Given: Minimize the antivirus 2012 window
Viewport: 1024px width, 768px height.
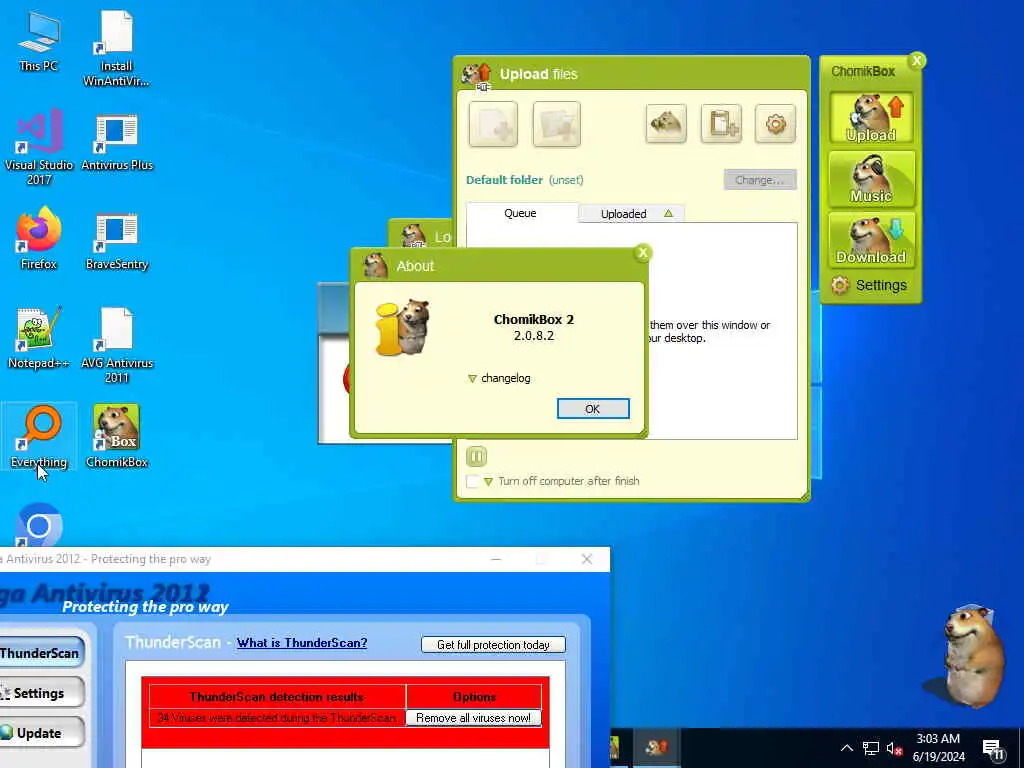Looking at the screenshot, I should pyautogui.click(x=496, y=559).
